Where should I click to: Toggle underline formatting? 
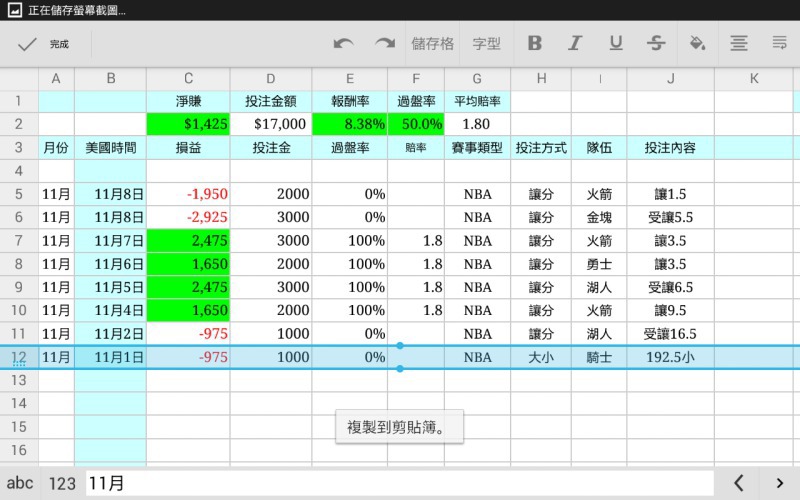coord(616,43)
